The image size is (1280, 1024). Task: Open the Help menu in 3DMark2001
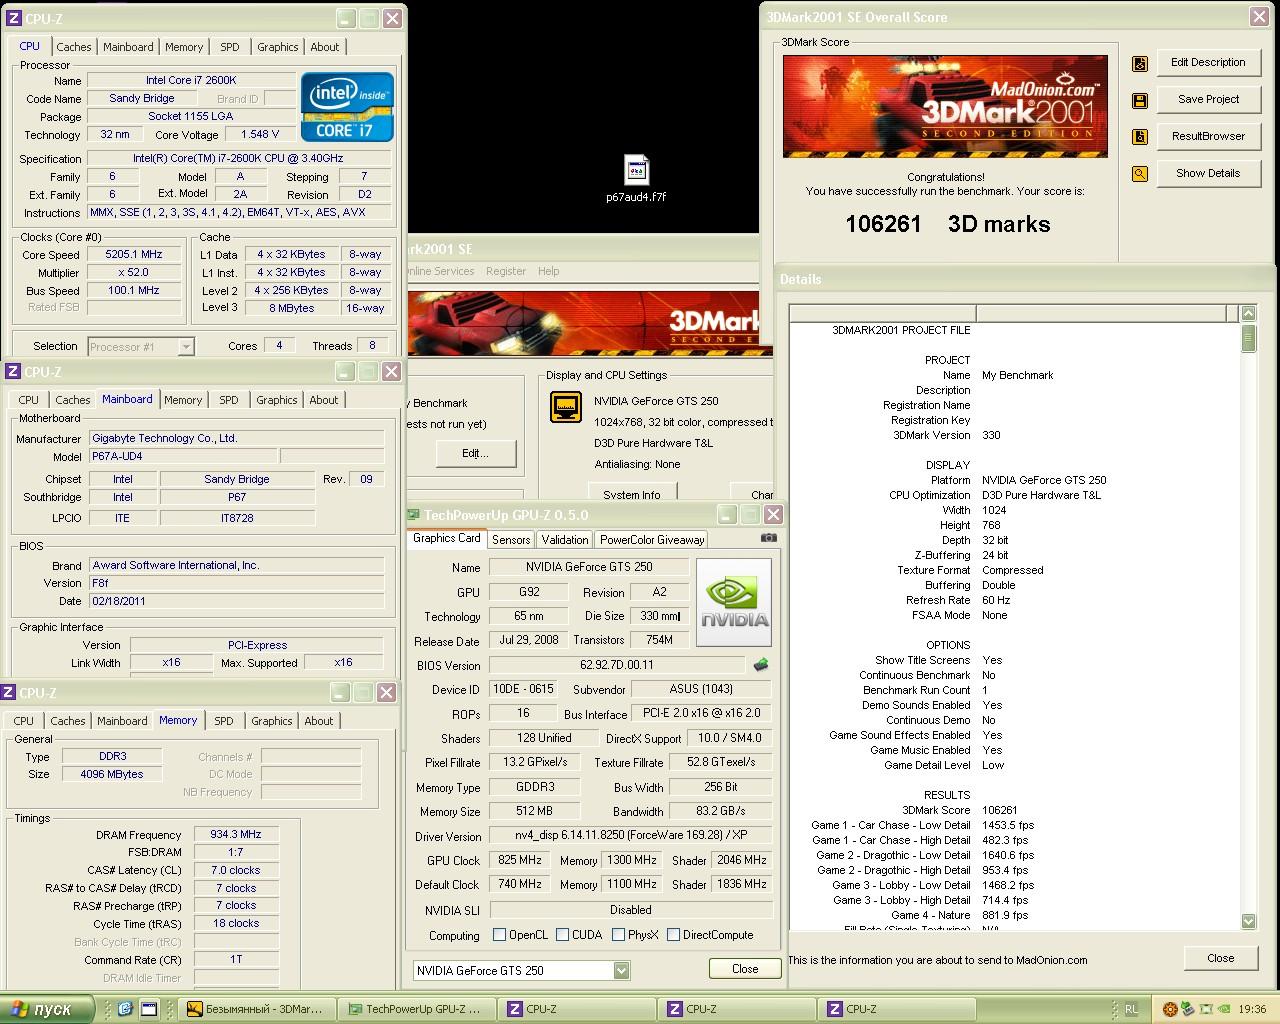pyautogui.click(x=548, y=271)
